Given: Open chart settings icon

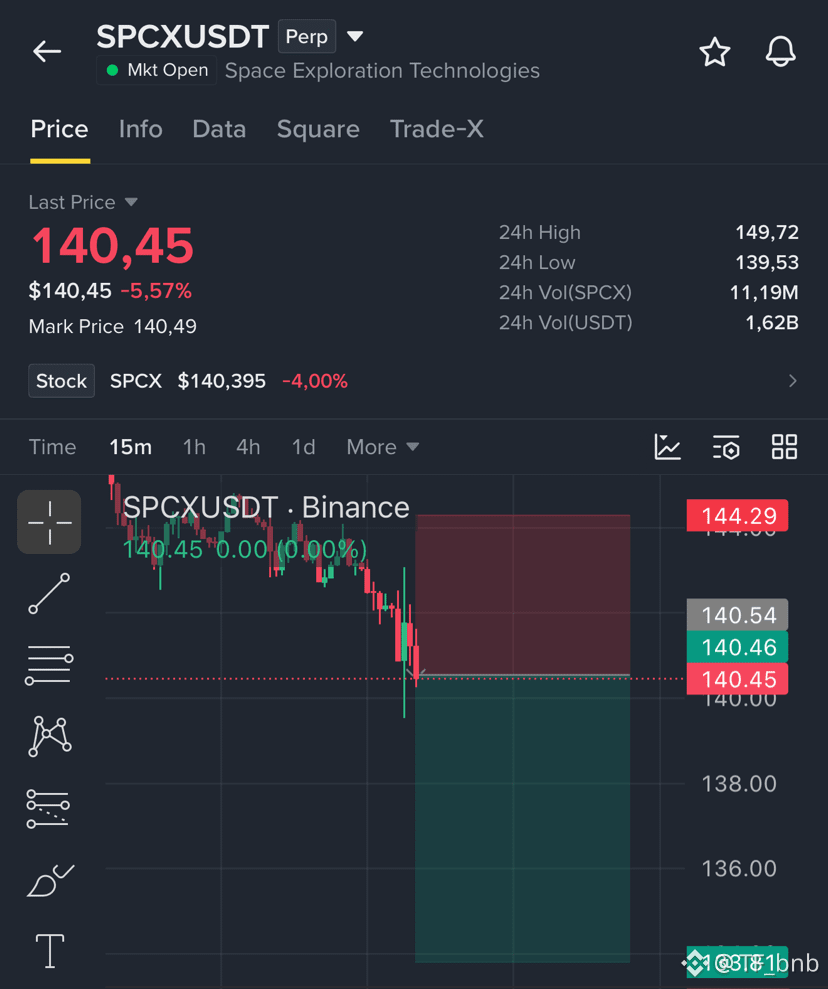Looking at the screenshot, I should (x=726, y=447).
